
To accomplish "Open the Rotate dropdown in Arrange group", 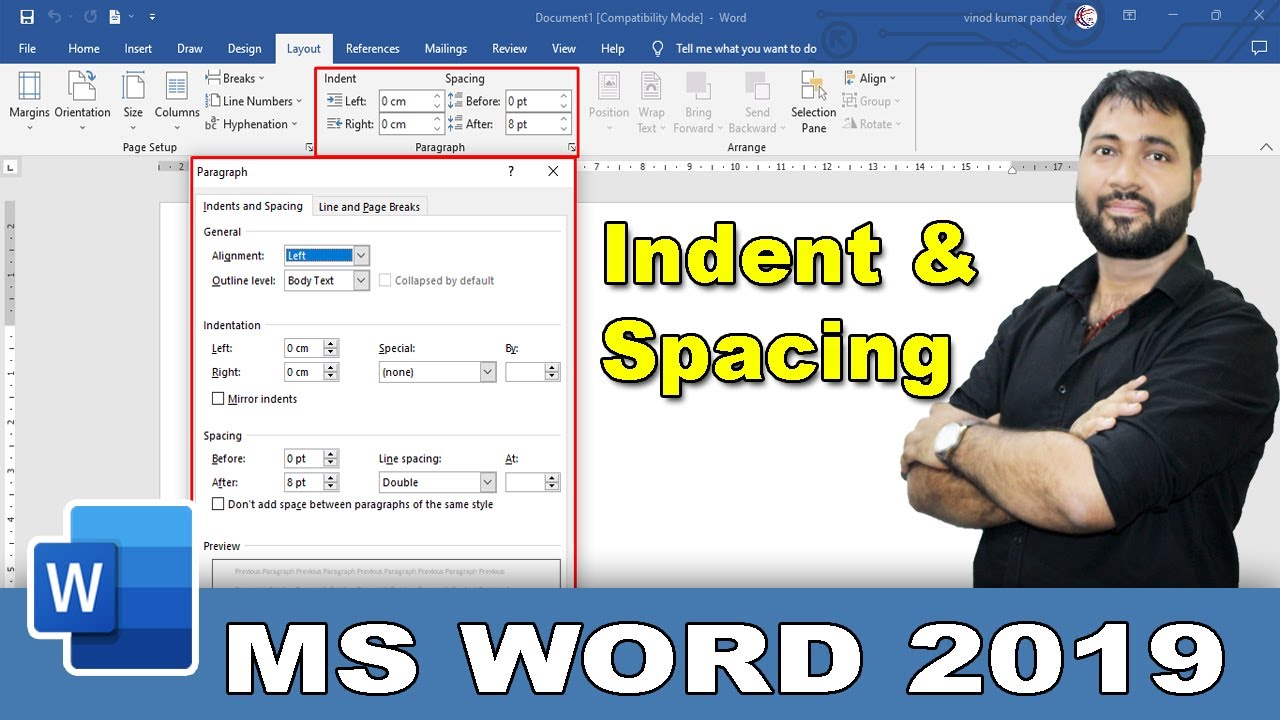I will click(x=872, y=124).
